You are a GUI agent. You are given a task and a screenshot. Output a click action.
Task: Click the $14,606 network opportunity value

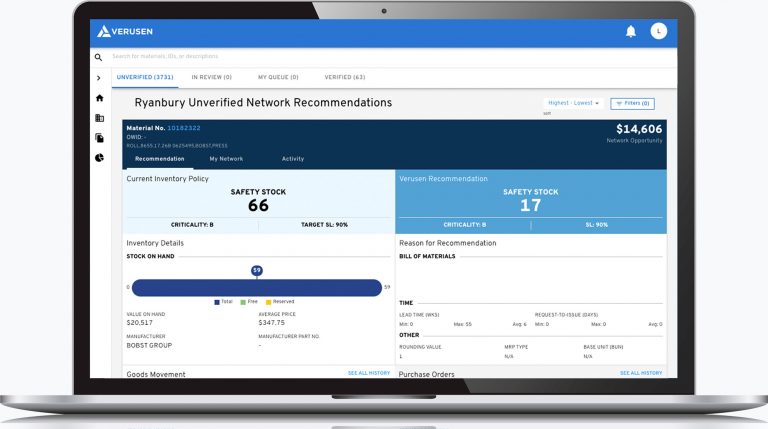point(639,129)
